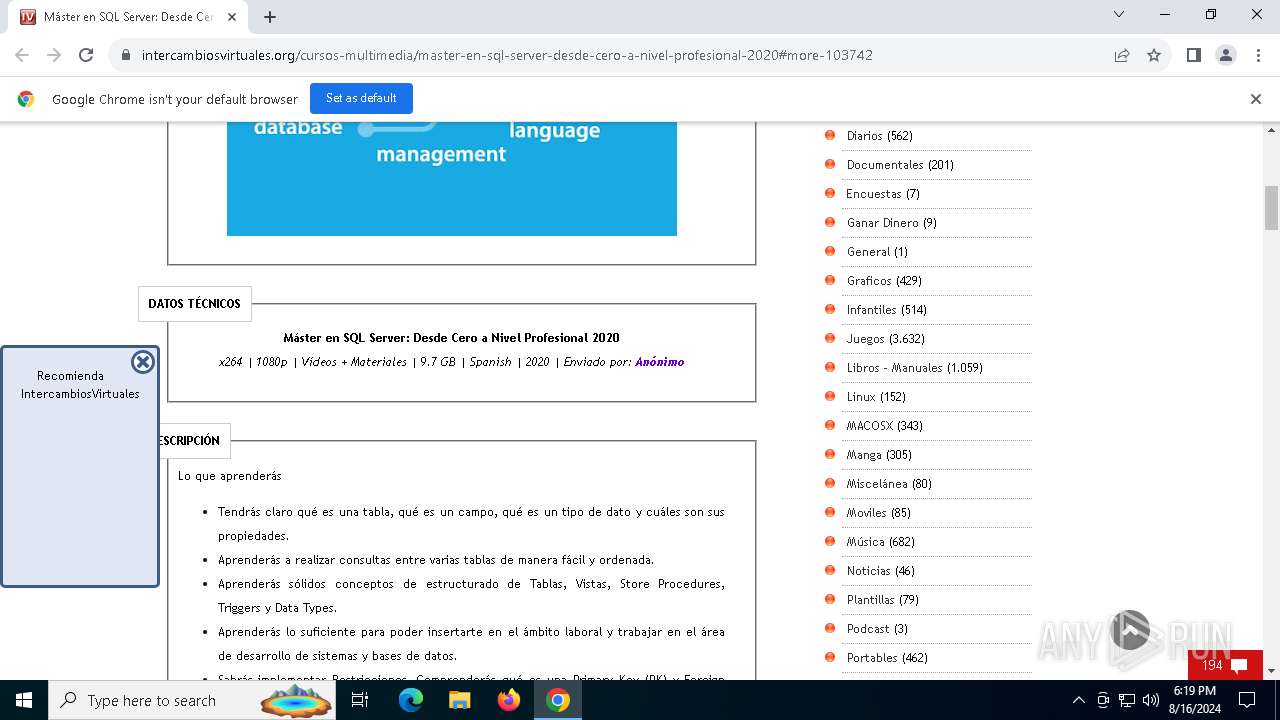Open the Anónimo author link
Screen dimensions: 1280x720
[659, 362]
